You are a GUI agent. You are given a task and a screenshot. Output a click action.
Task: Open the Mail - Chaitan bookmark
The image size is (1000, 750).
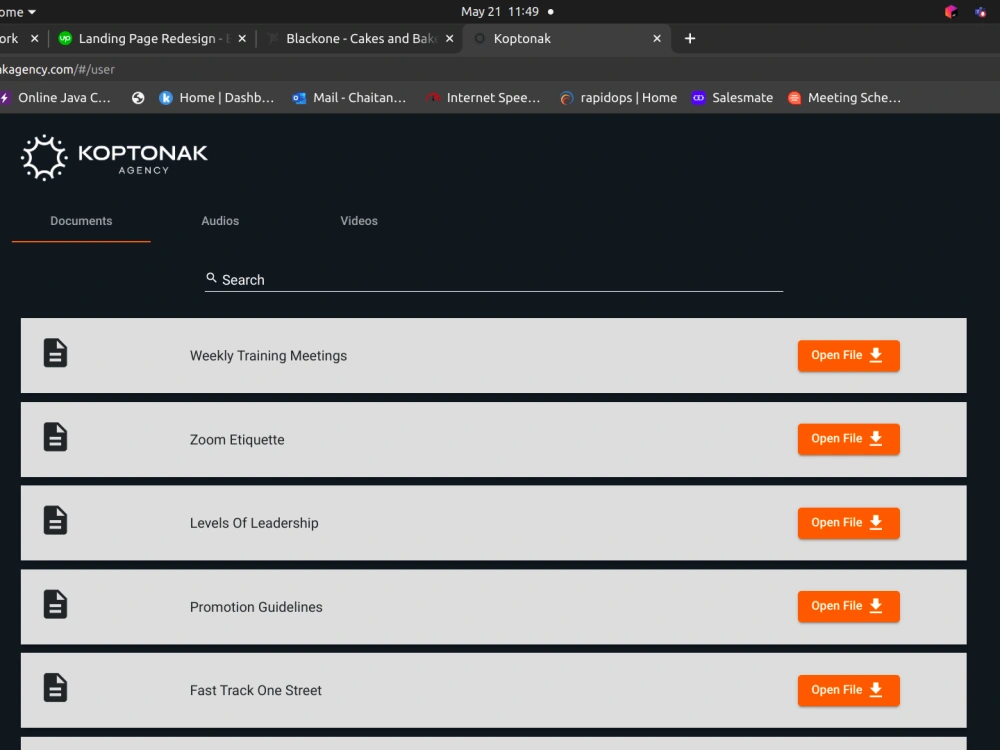[349, 98]
